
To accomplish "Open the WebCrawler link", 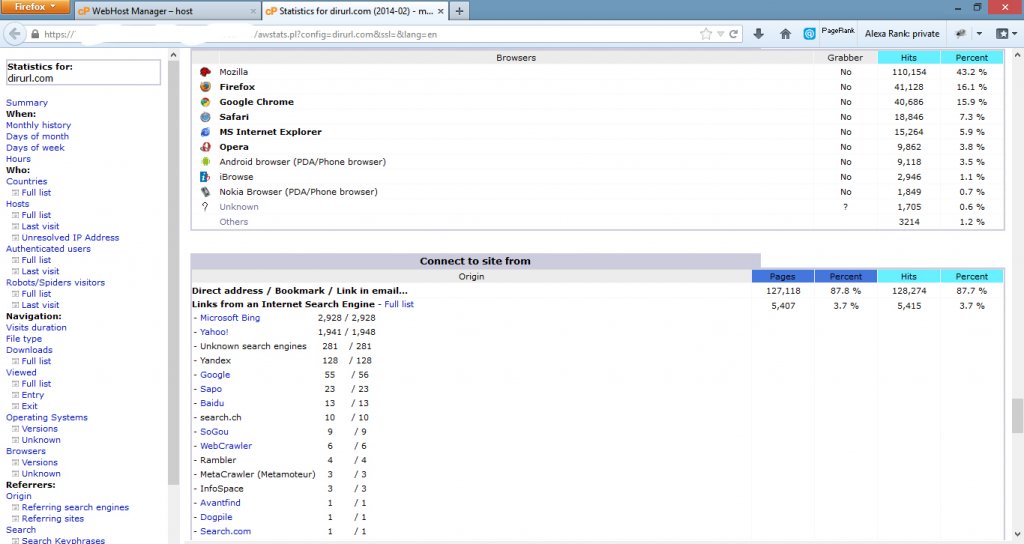I will point(226,446).
